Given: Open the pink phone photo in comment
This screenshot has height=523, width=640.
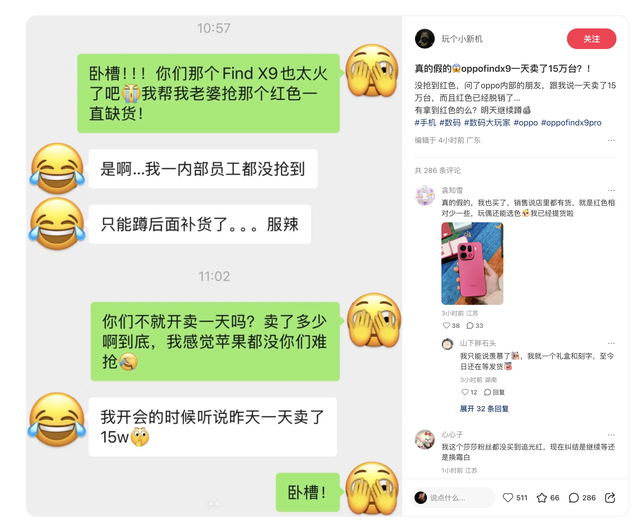Looking at the screenshot, I should pos(472,263).
